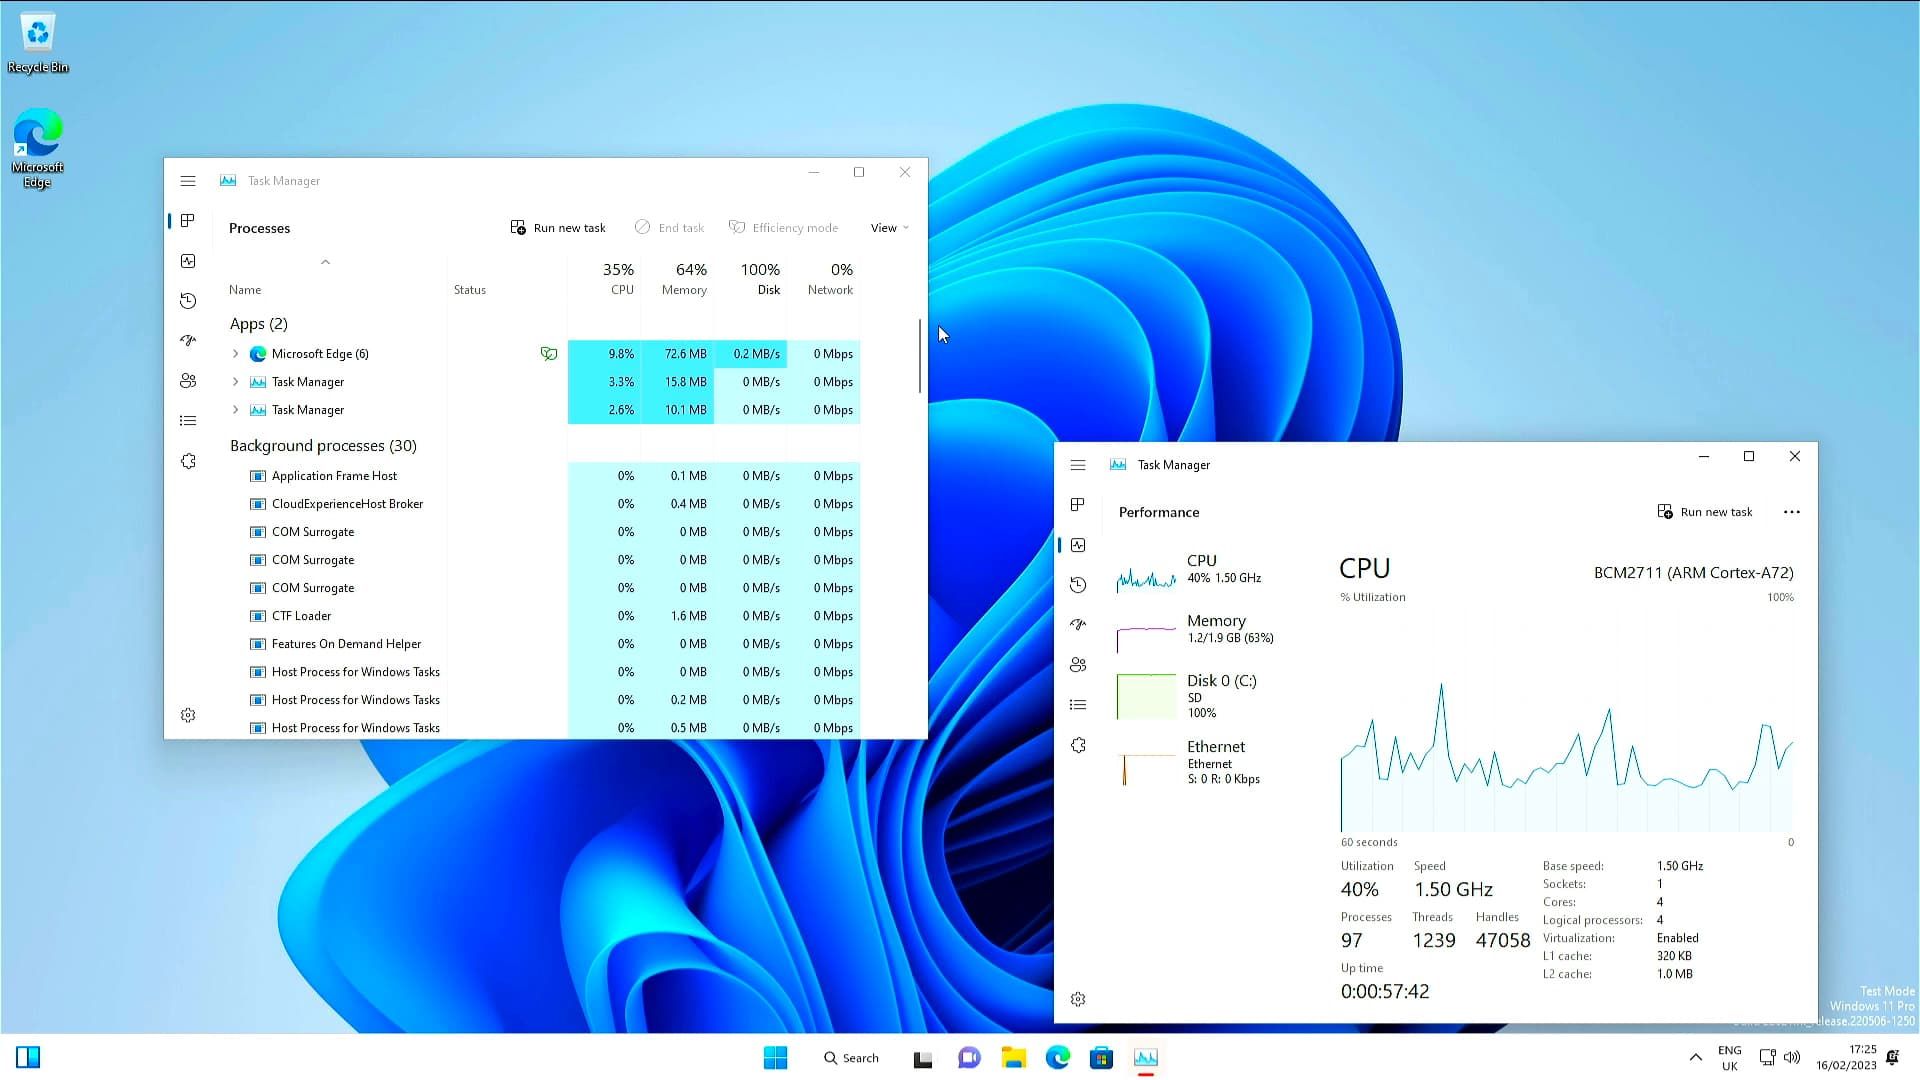Open more options ellipsis in Performance window
This screenshot has height=1080, width=1920.
pos(1791,512)
